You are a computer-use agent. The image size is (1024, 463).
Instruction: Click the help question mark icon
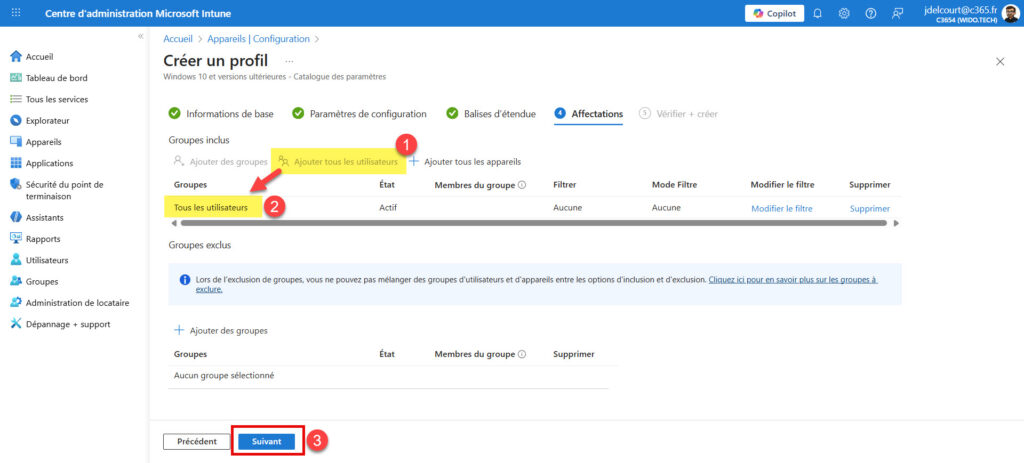point(870,13)
